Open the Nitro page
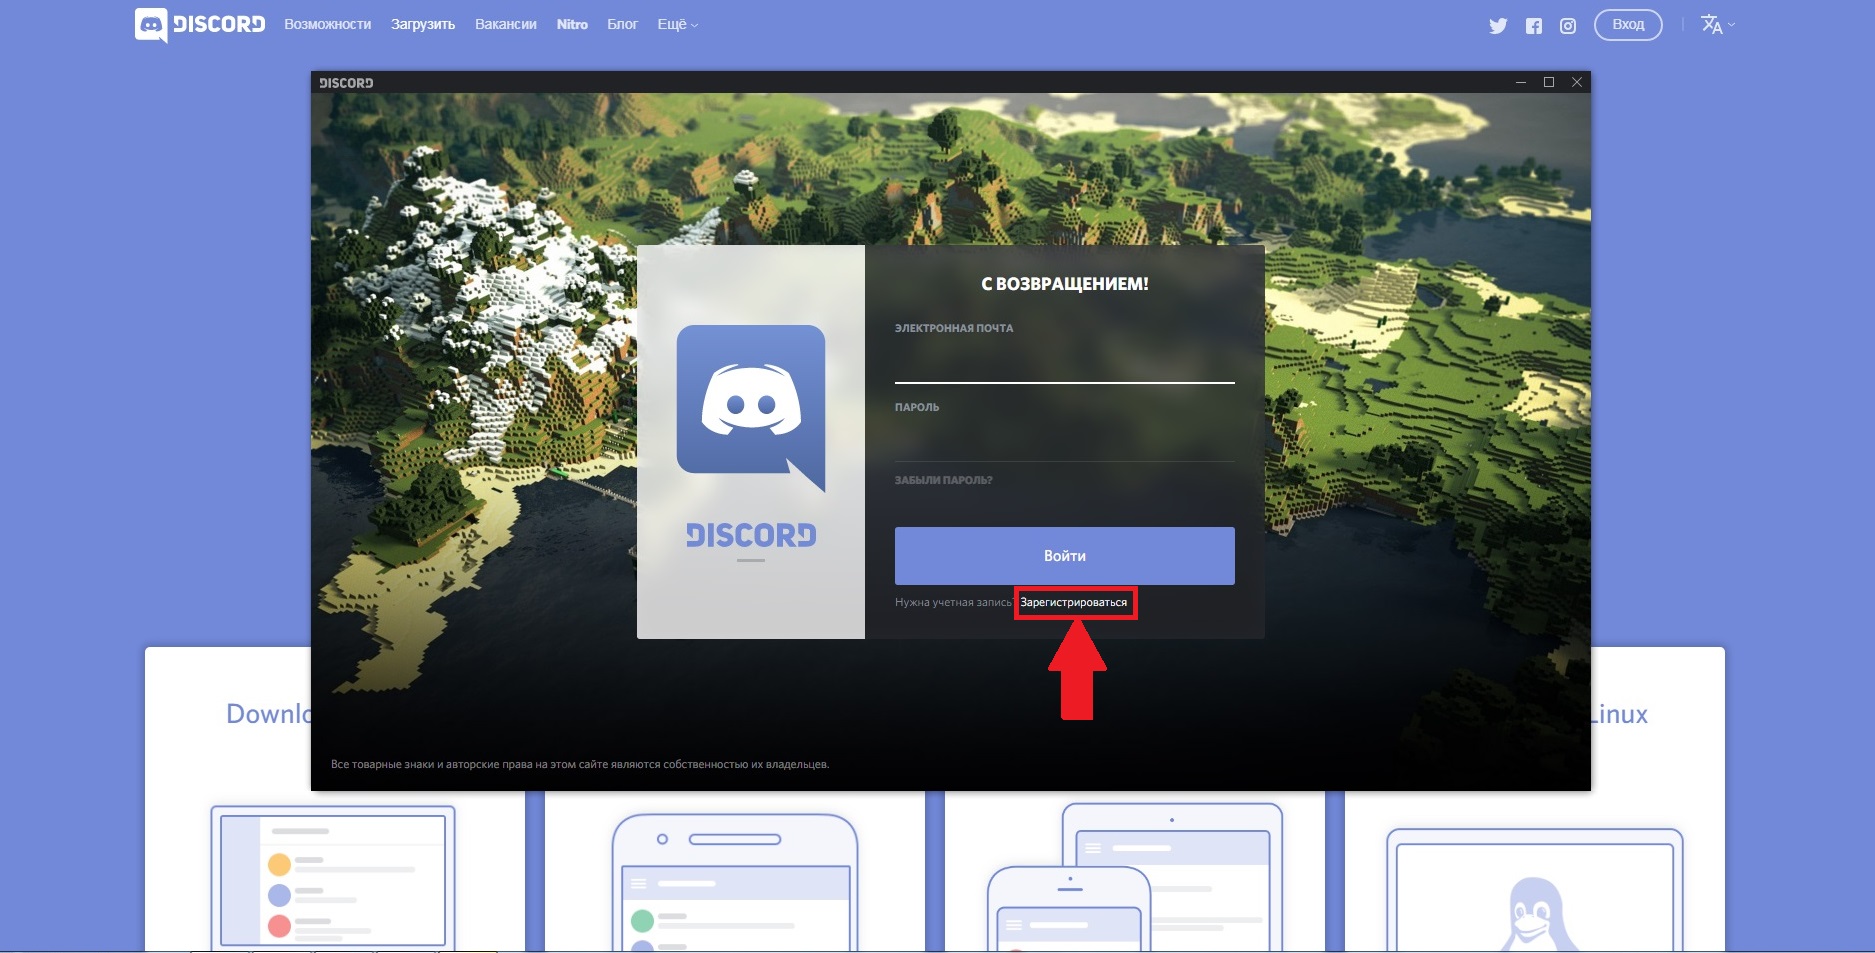 (x=572, y=24)
